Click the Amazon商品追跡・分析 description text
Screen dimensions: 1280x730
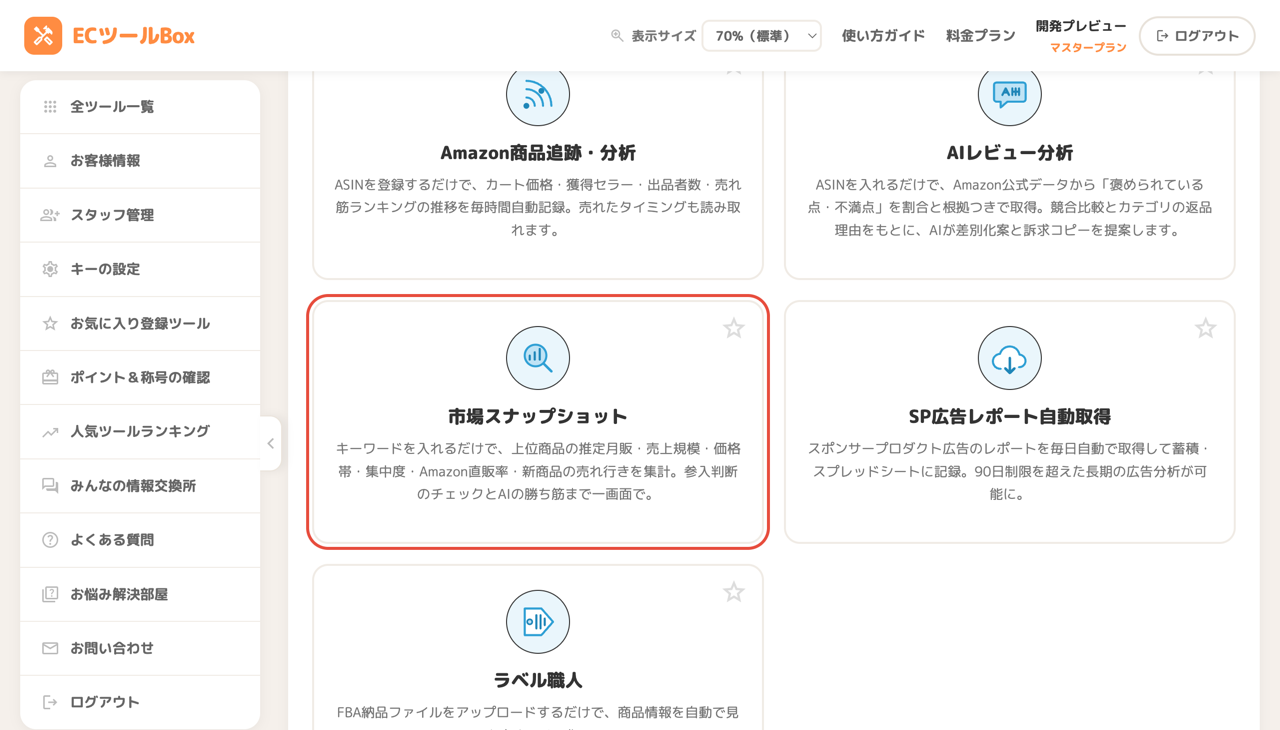(538, 207)
